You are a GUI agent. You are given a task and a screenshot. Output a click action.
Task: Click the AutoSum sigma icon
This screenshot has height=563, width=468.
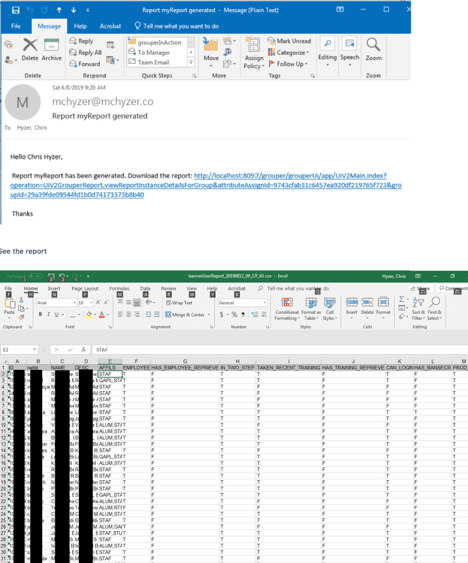tap(402, 299)
